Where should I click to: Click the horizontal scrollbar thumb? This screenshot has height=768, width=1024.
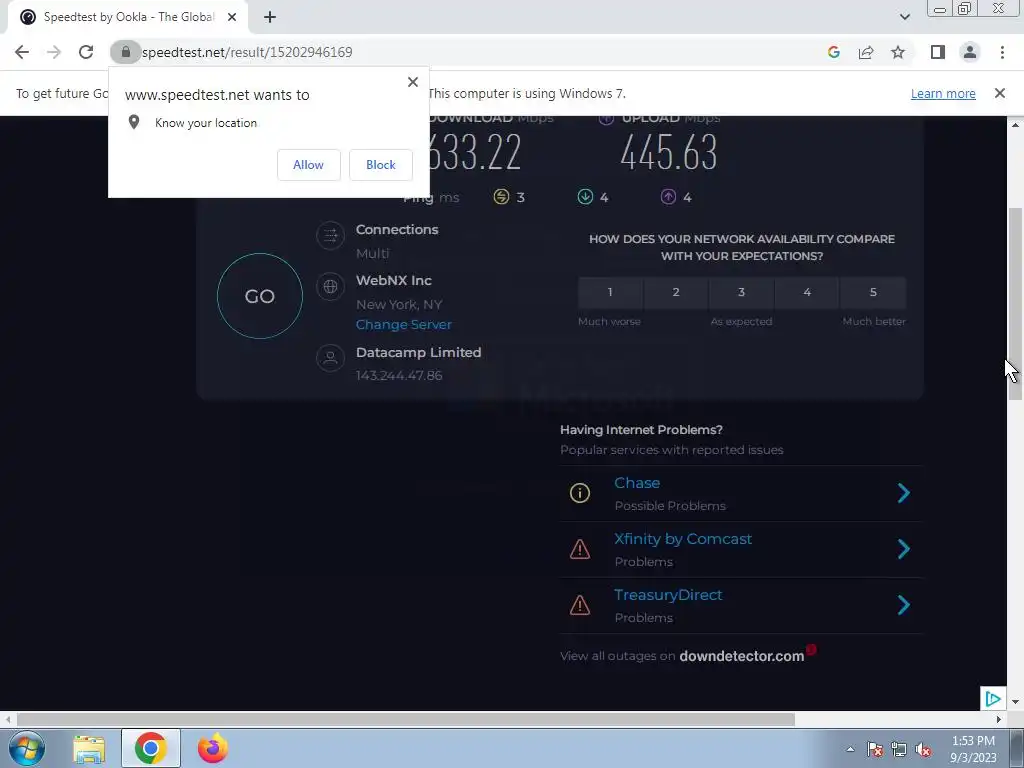pos(406,719)
